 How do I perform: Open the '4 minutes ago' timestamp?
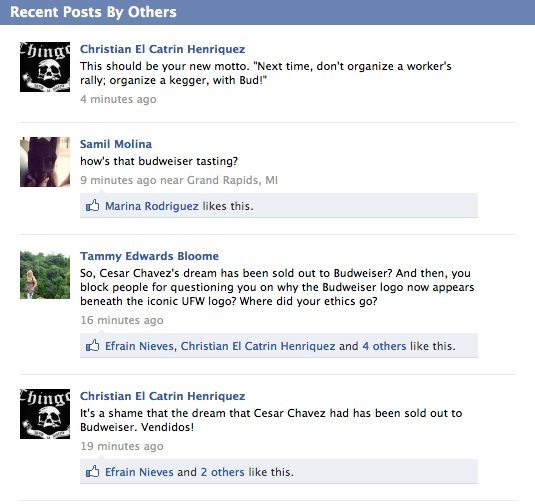118,99
